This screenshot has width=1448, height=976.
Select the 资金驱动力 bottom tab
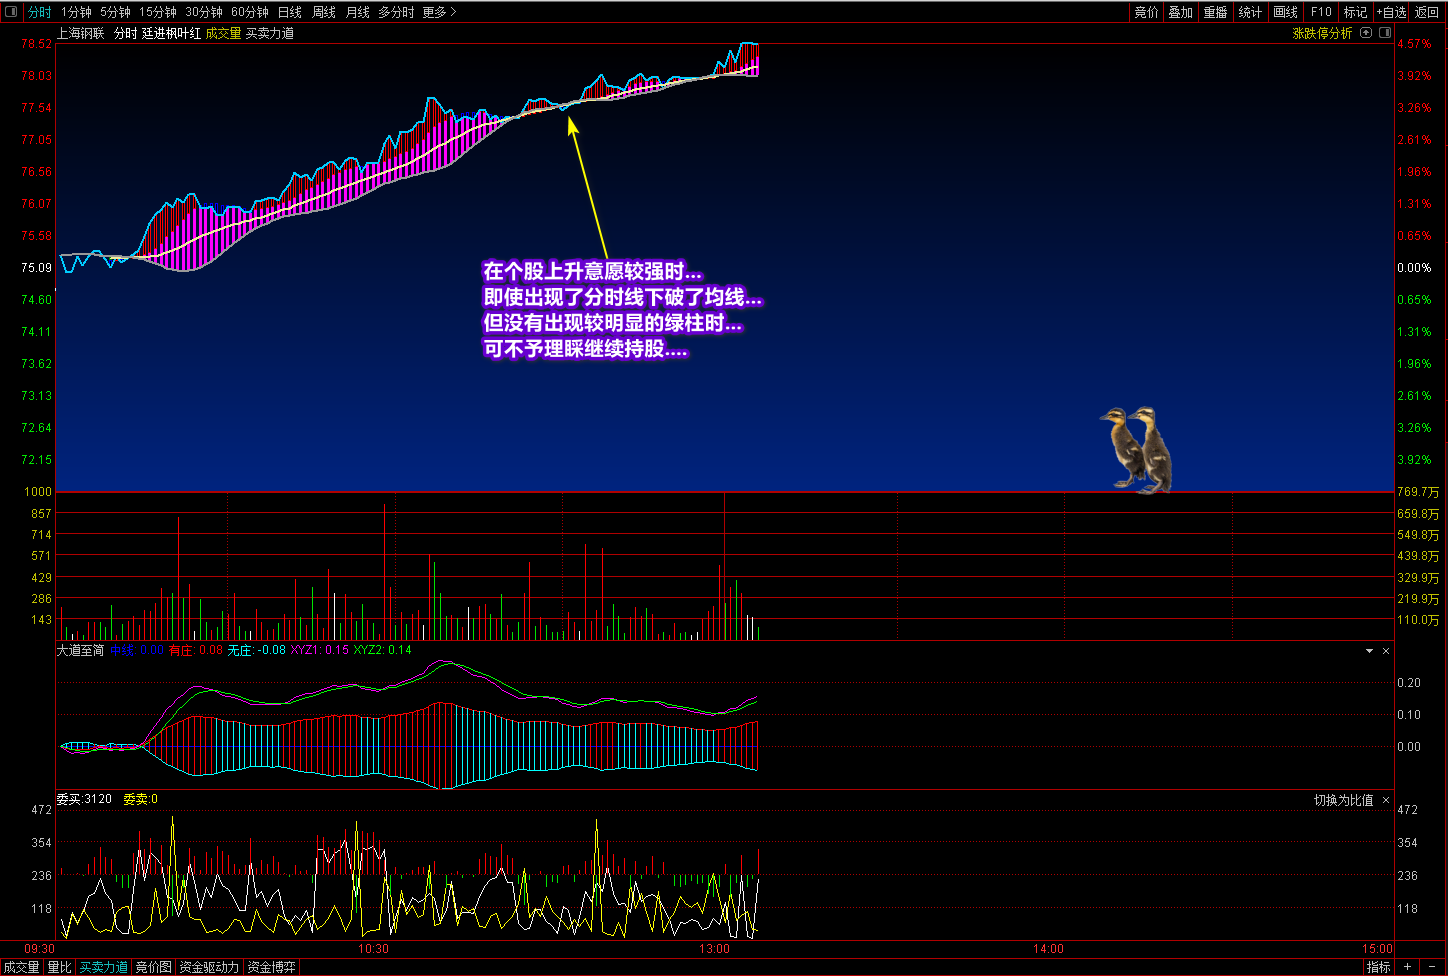pyautogui.click(x=209, y=967)
